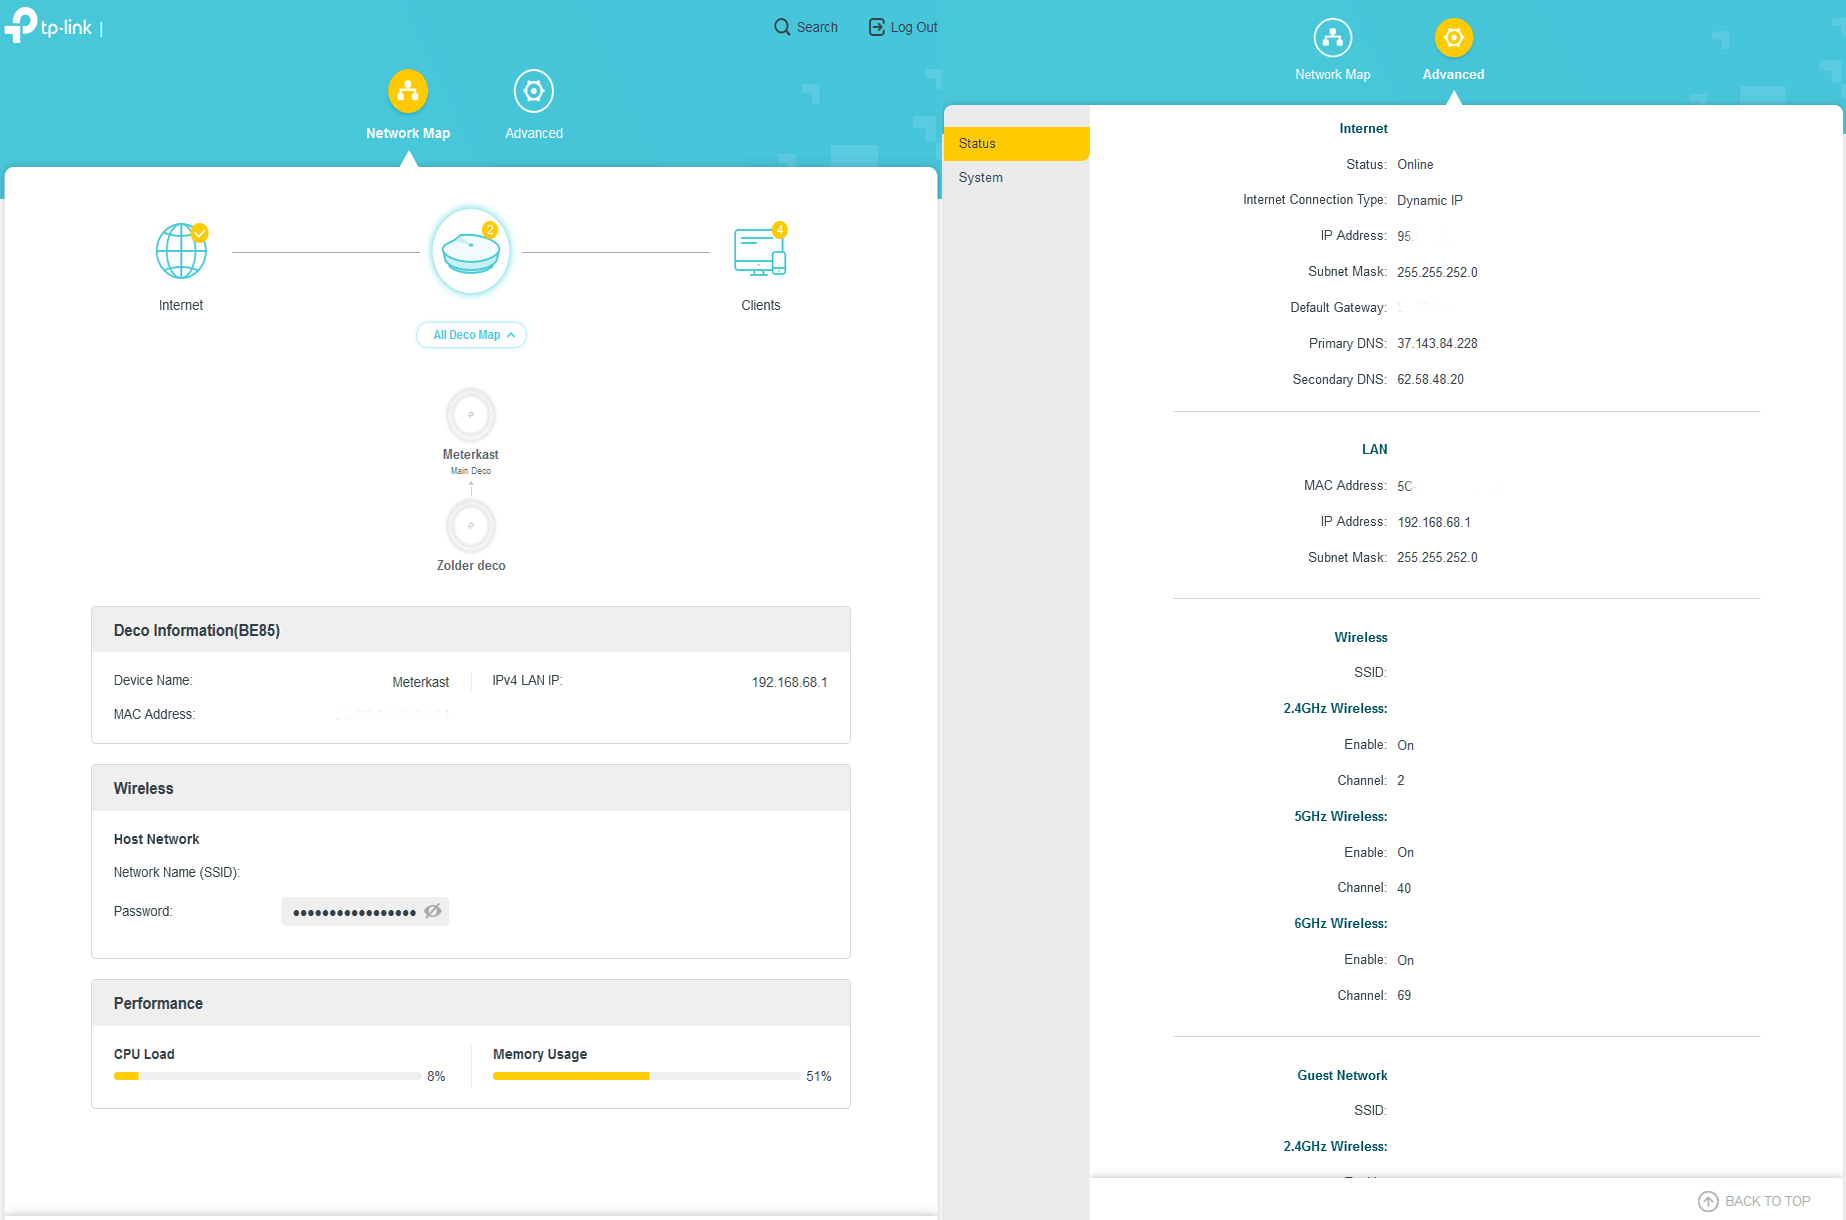Select Network Map label in right window
Image resolution: width=1846 pixels, height=1220 pixels.
[1333, 75]
